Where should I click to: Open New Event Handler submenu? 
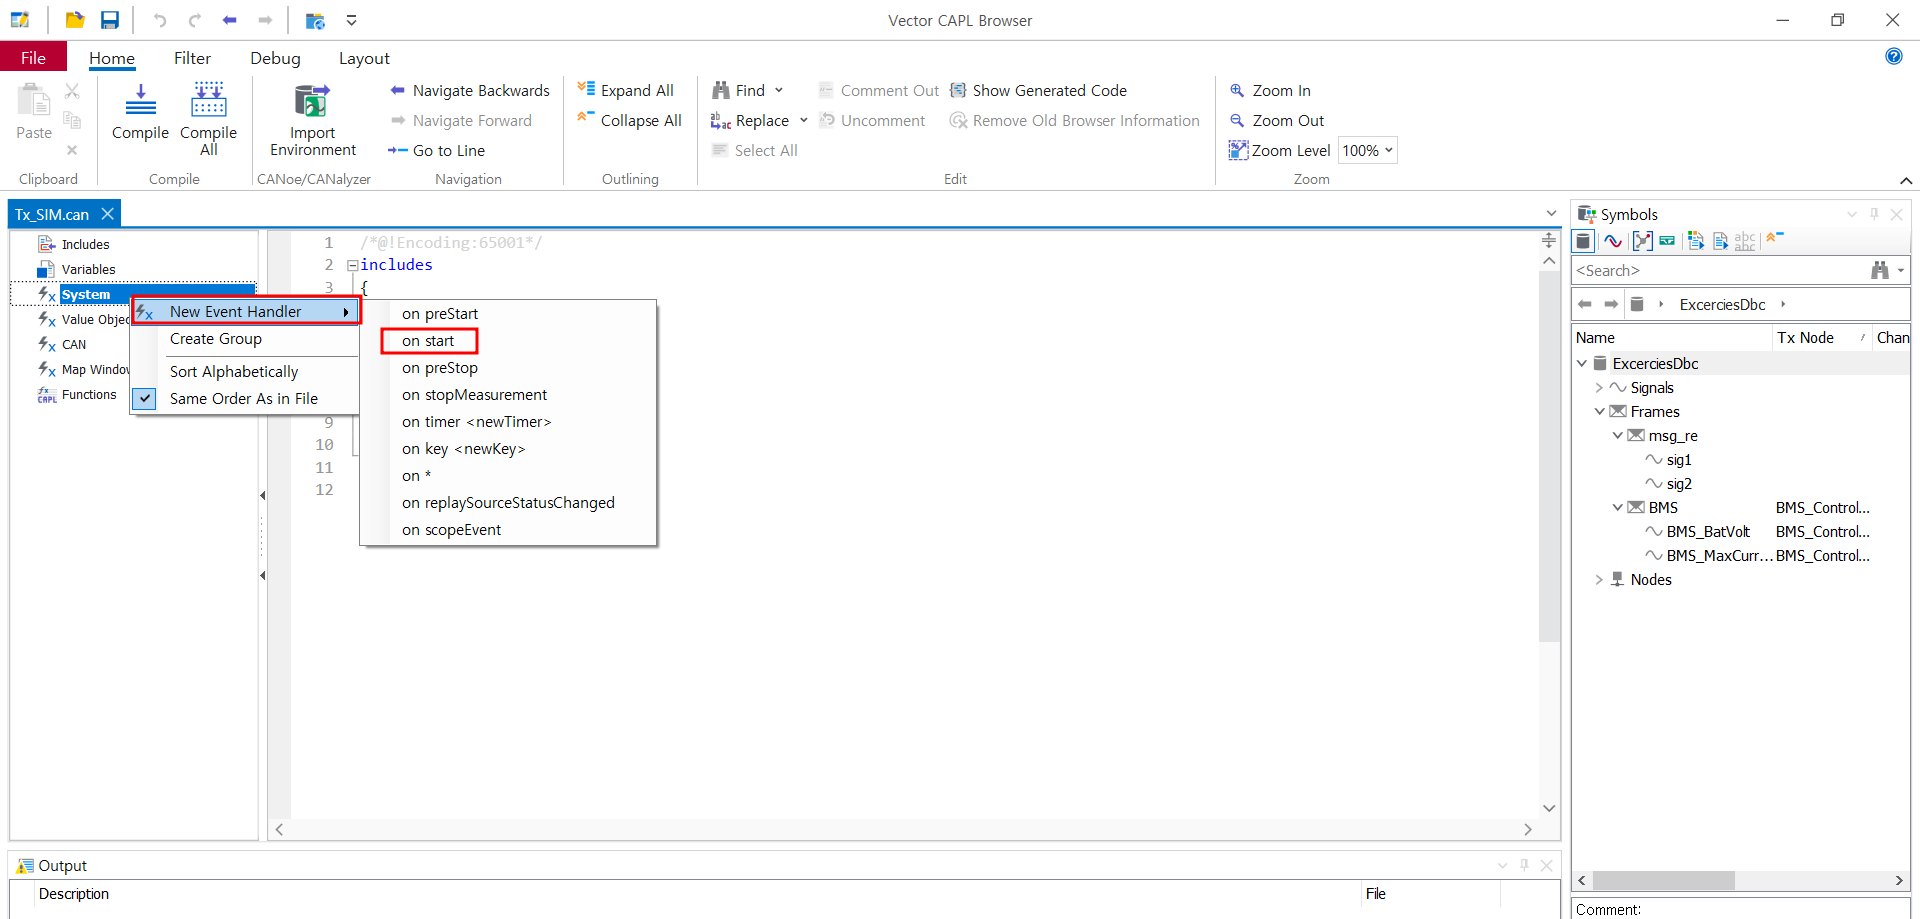(246, 311)
